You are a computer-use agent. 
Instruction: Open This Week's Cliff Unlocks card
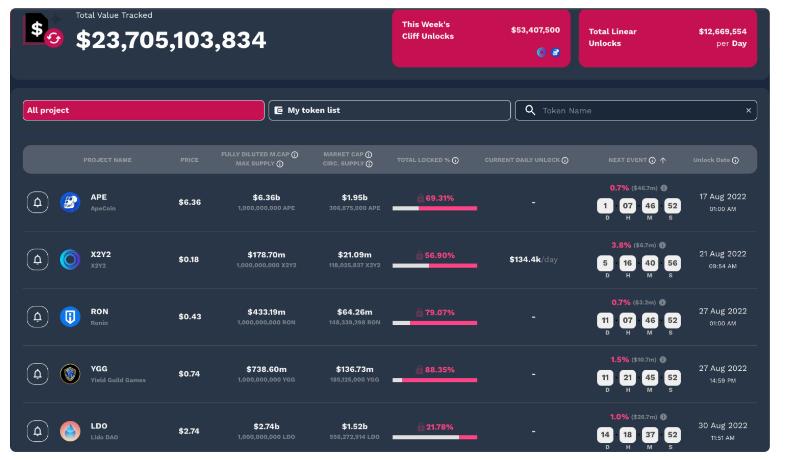click(x=481, y=38)
